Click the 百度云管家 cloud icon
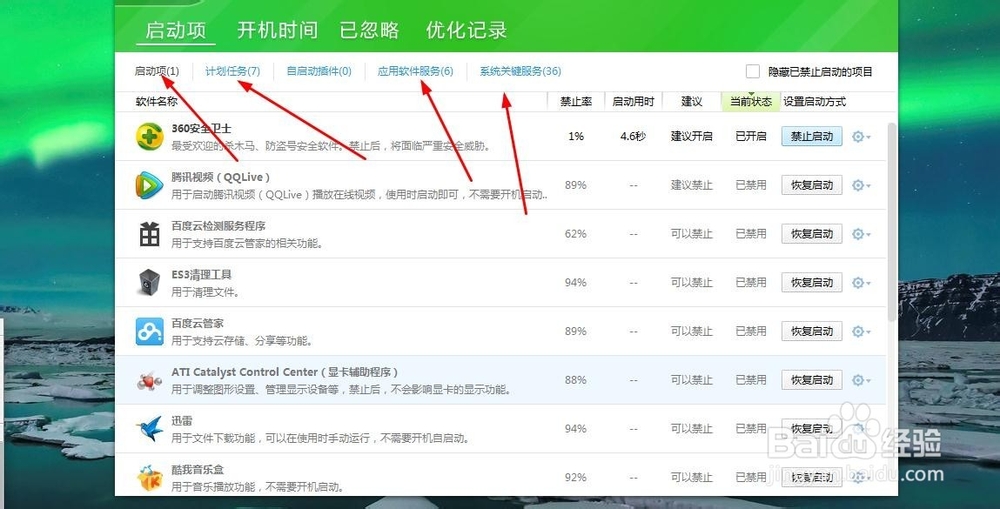This screenshot has height=509, width=1000. point(150,331)
